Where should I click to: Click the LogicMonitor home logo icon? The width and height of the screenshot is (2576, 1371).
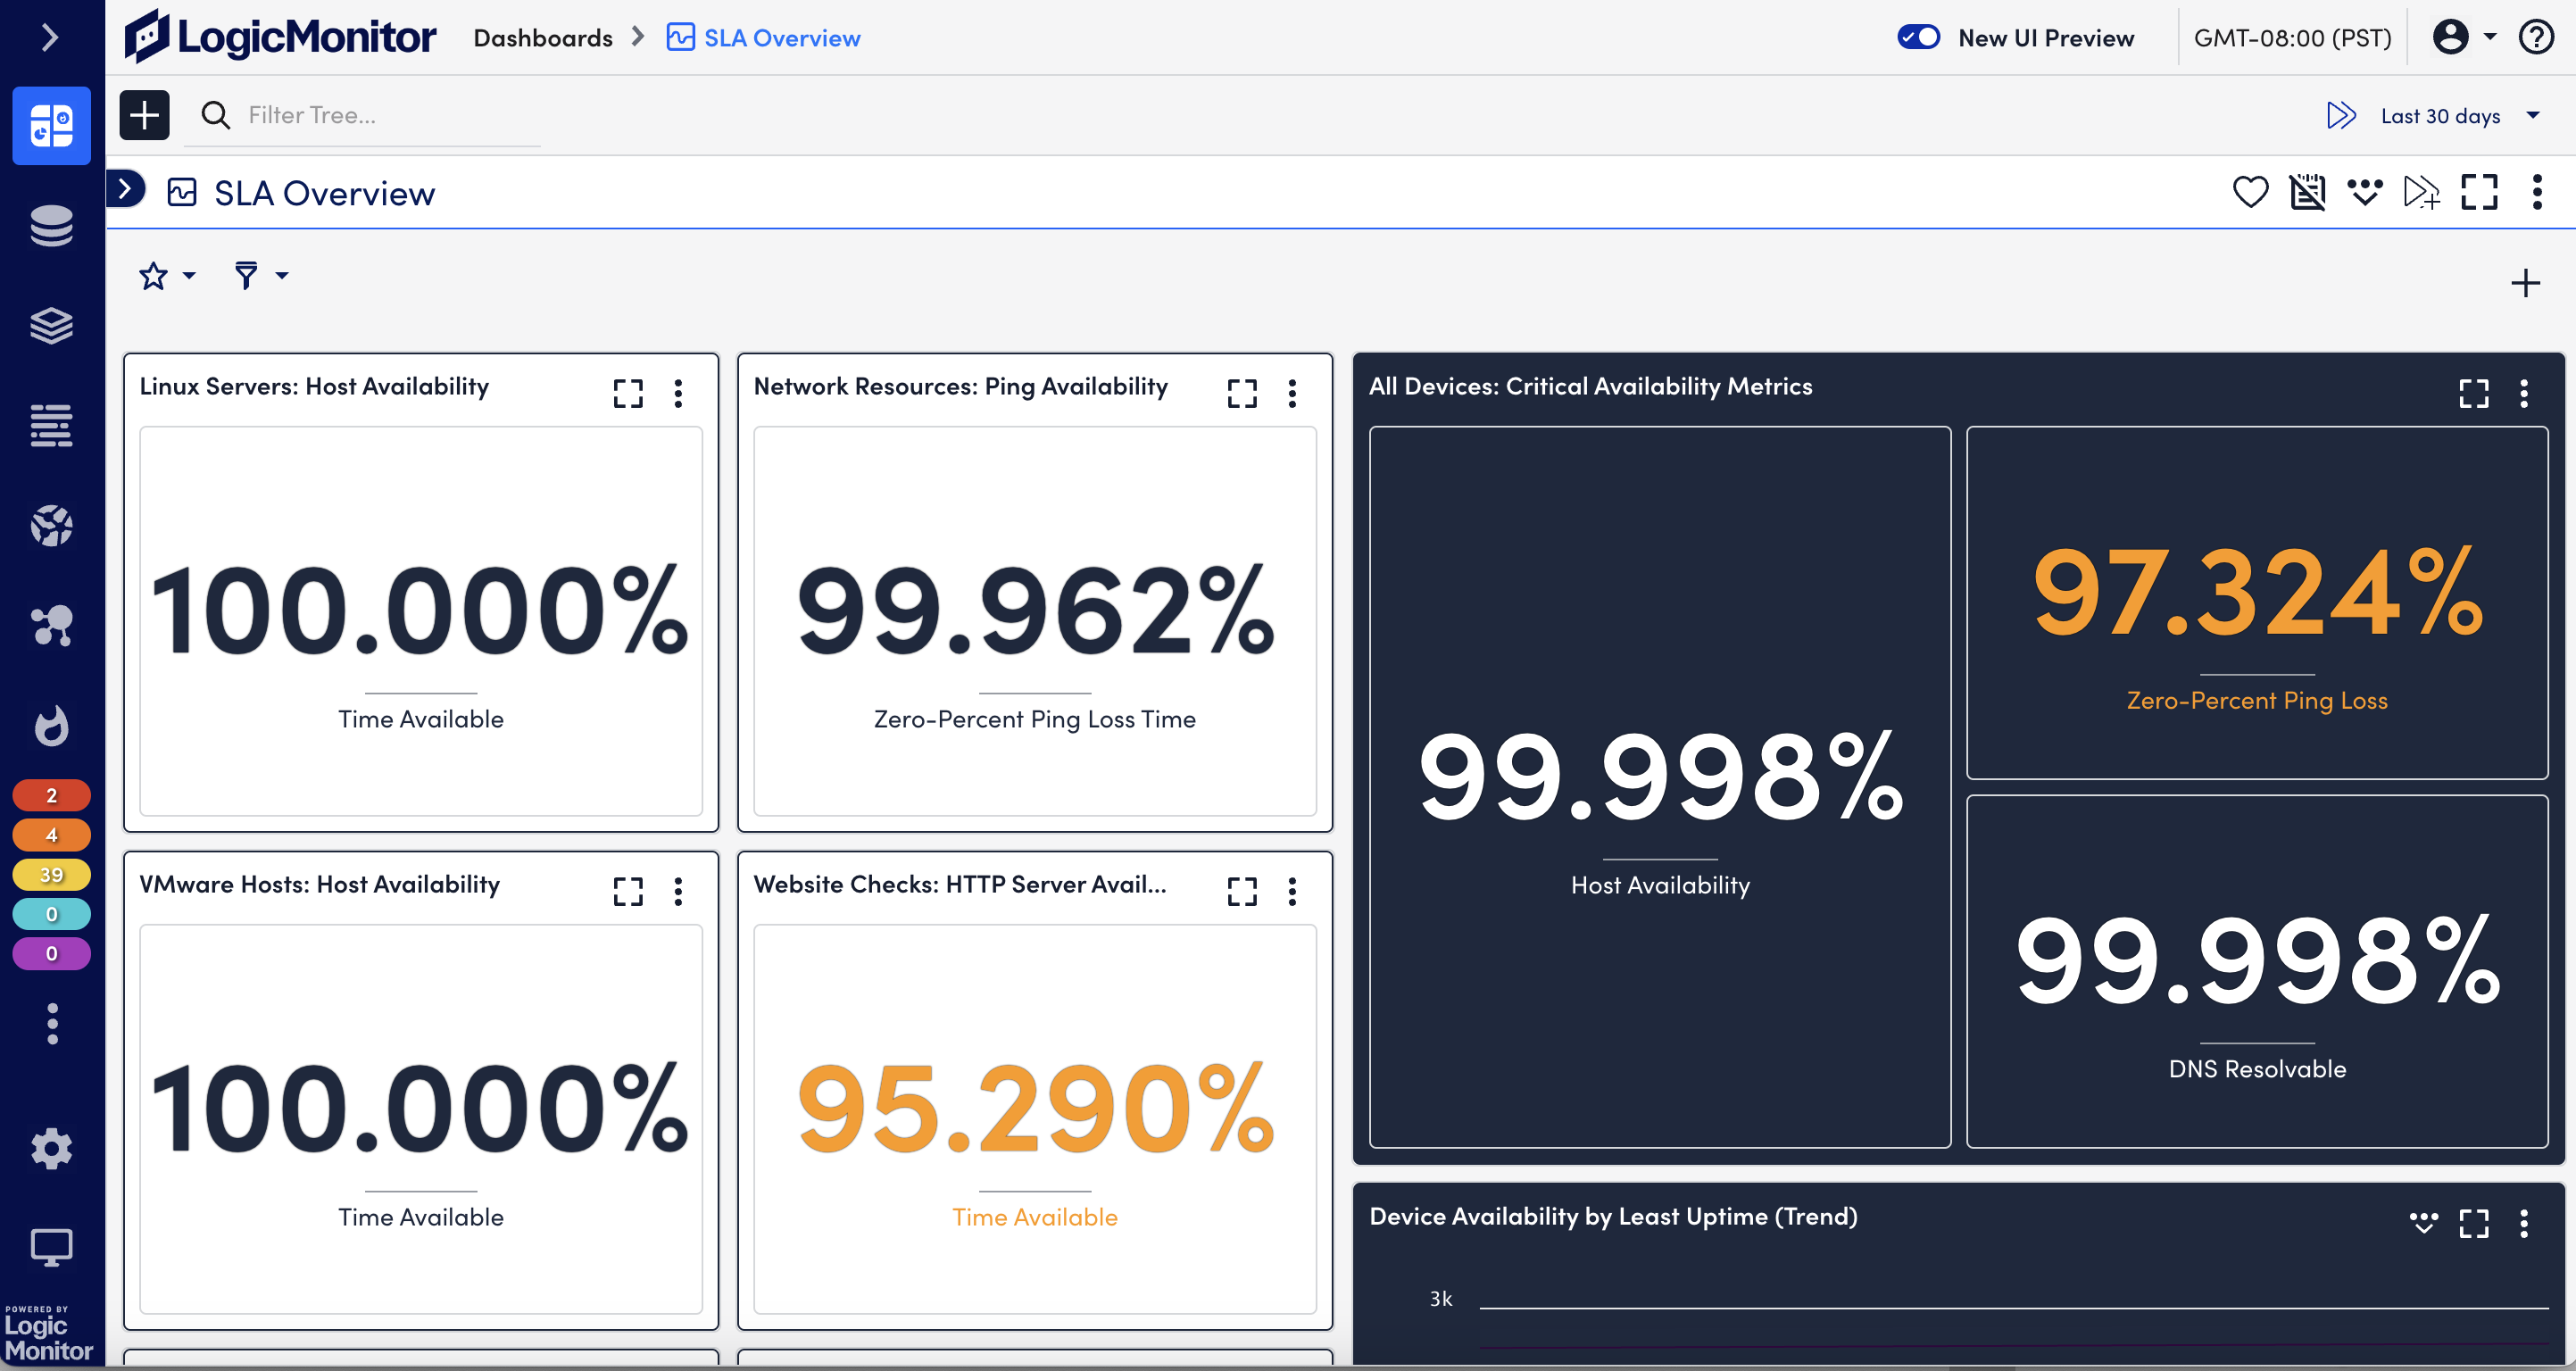coord(152,37)
